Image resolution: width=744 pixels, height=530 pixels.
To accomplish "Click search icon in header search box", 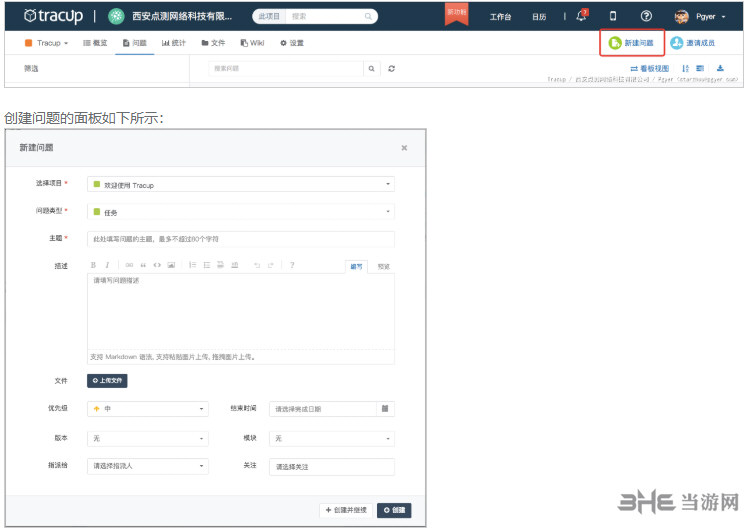I will (x=368, y=17).
